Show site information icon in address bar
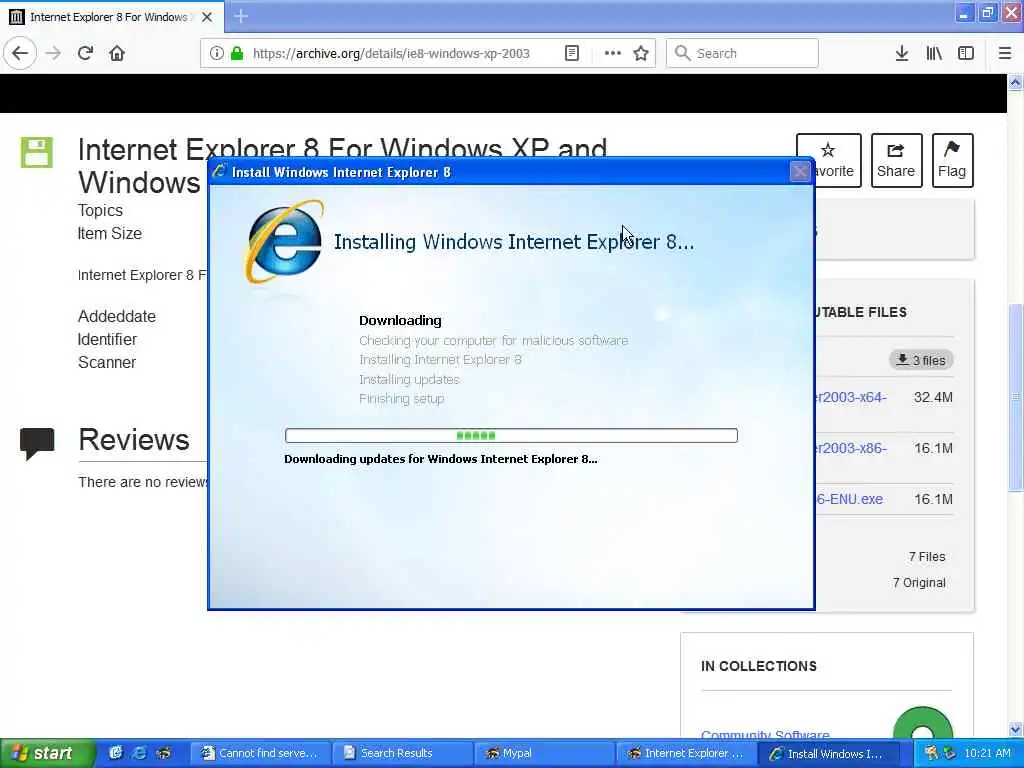Screen dimensions: 1024x768 coord(216,54)
